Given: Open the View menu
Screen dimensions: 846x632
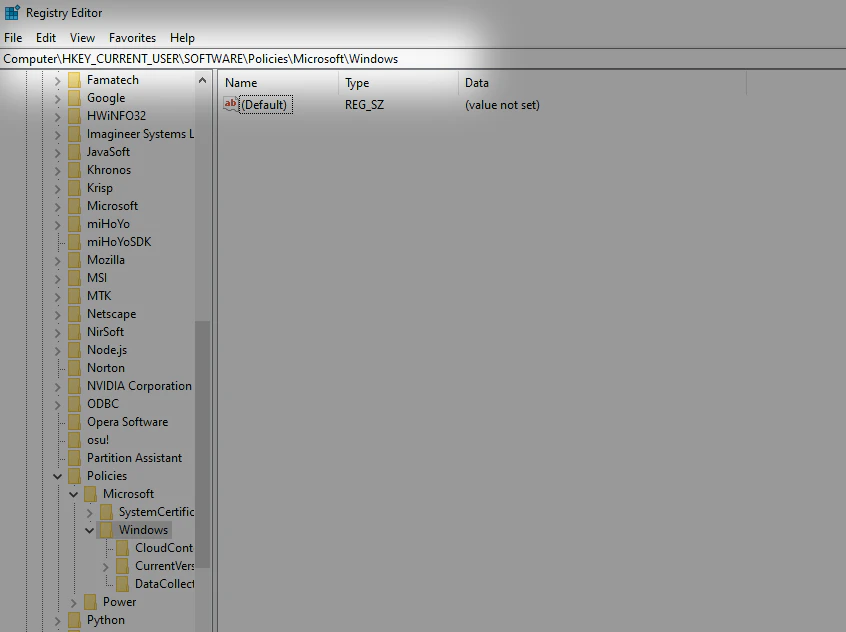Looking at the screenshot, I should click(x=82, y=38).
